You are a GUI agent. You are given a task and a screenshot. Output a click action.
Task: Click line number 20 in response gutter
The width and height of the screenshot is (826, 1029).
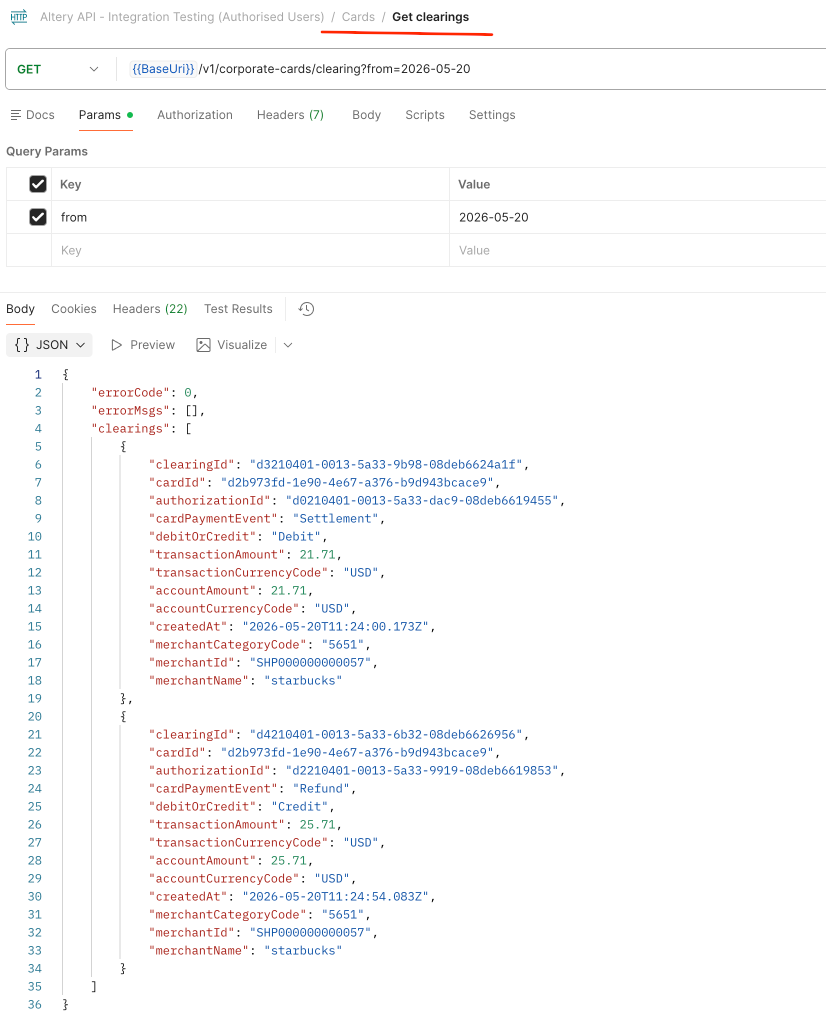(35, 717)
